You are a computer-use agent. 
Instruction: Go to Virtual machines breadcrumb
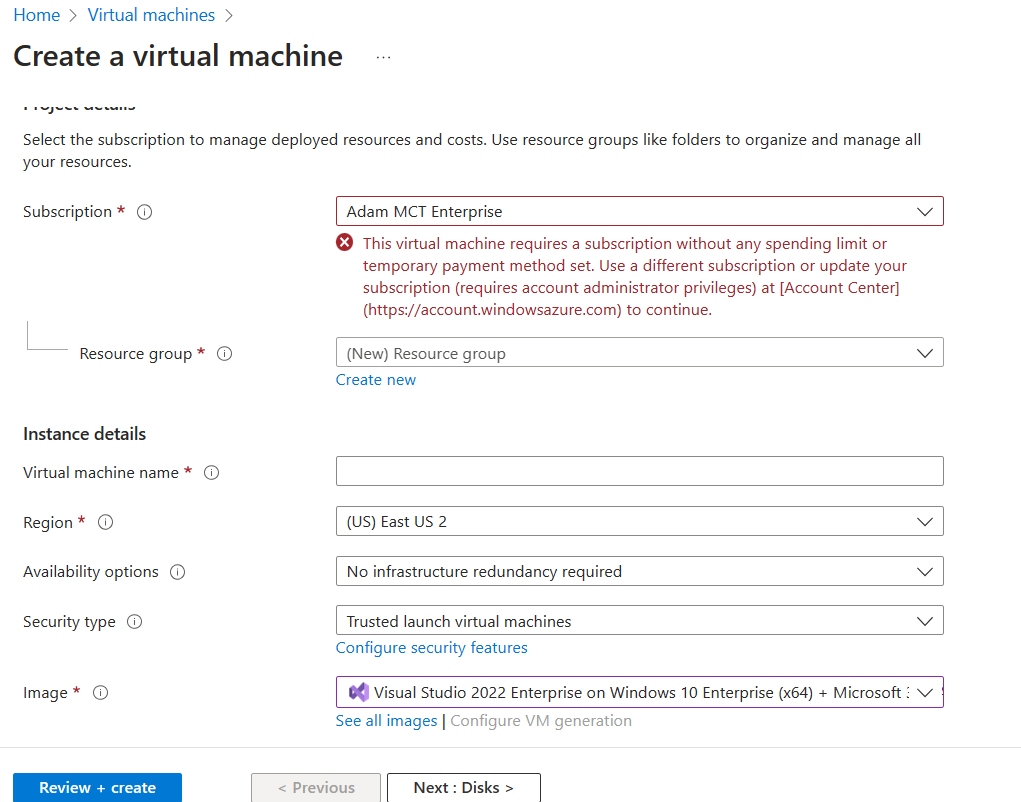pyautogui.click(x=151, y=15)
